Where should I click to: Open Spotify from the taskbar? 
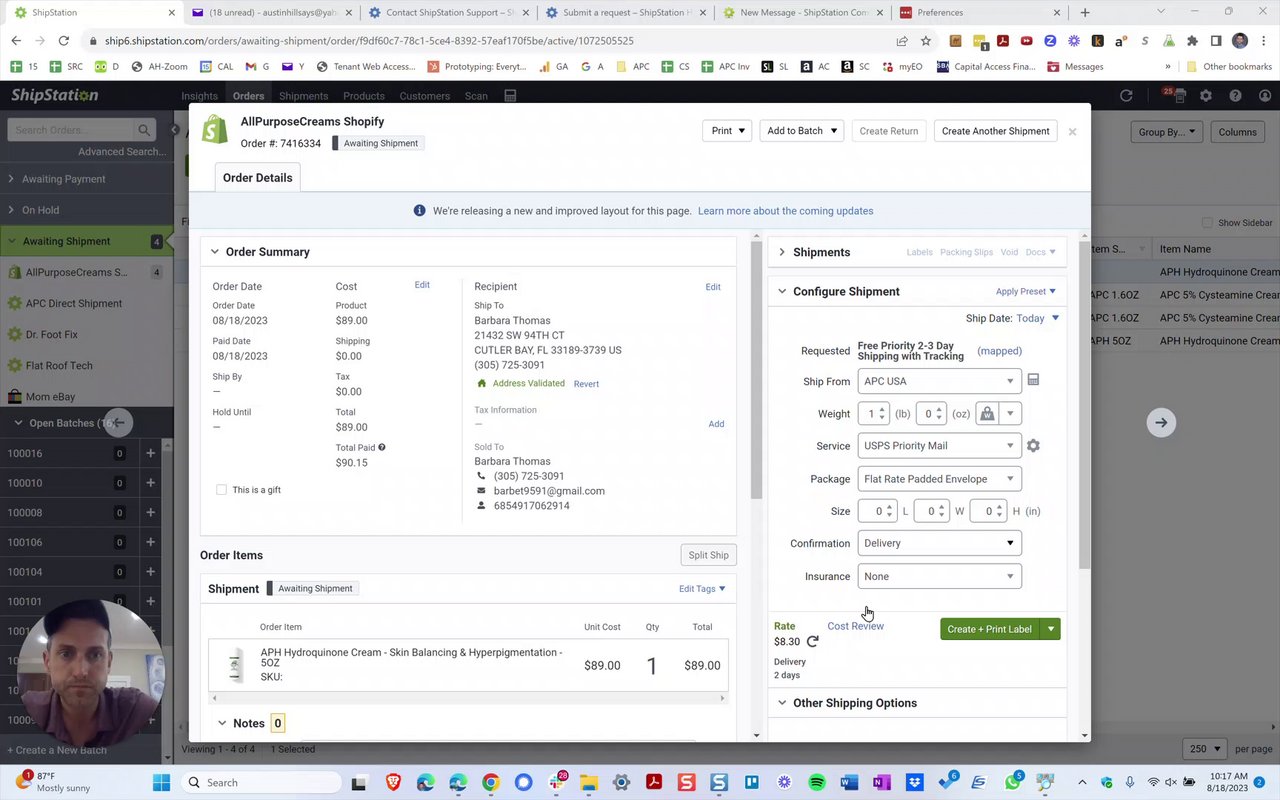pyautogui.click(x=817, y=782)
